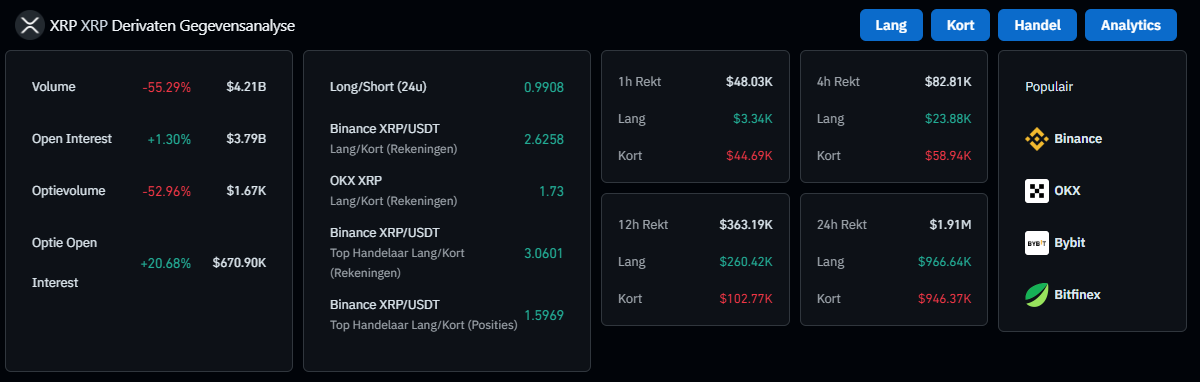Click the 1h Rekt value $48.03K
Screen dimensions: 1200x382
[x=749, y=82]
